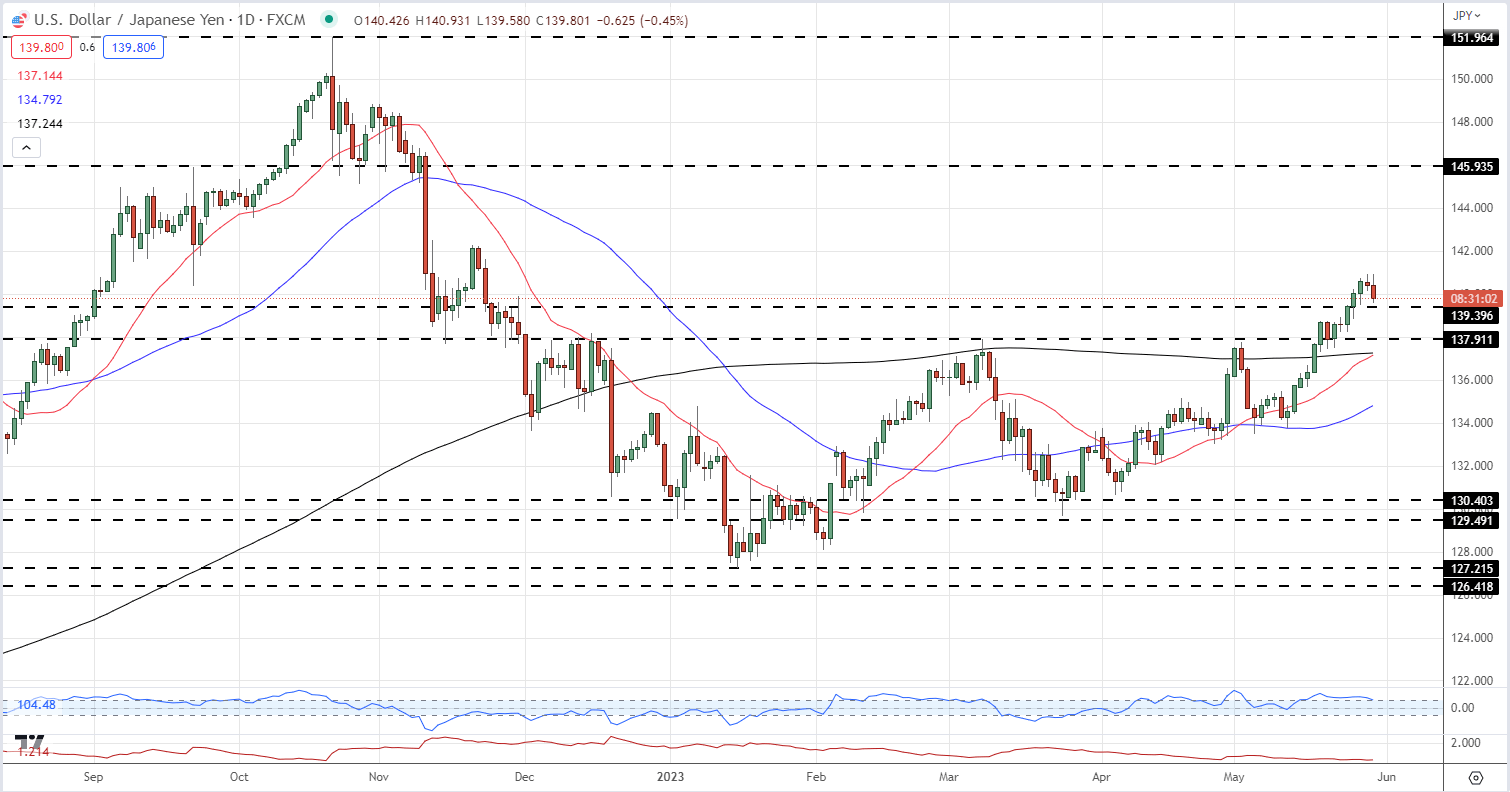This screenshot has height=792, width=1510.
Task: Click the Sep label on the time axis
Action: [93, 776]
